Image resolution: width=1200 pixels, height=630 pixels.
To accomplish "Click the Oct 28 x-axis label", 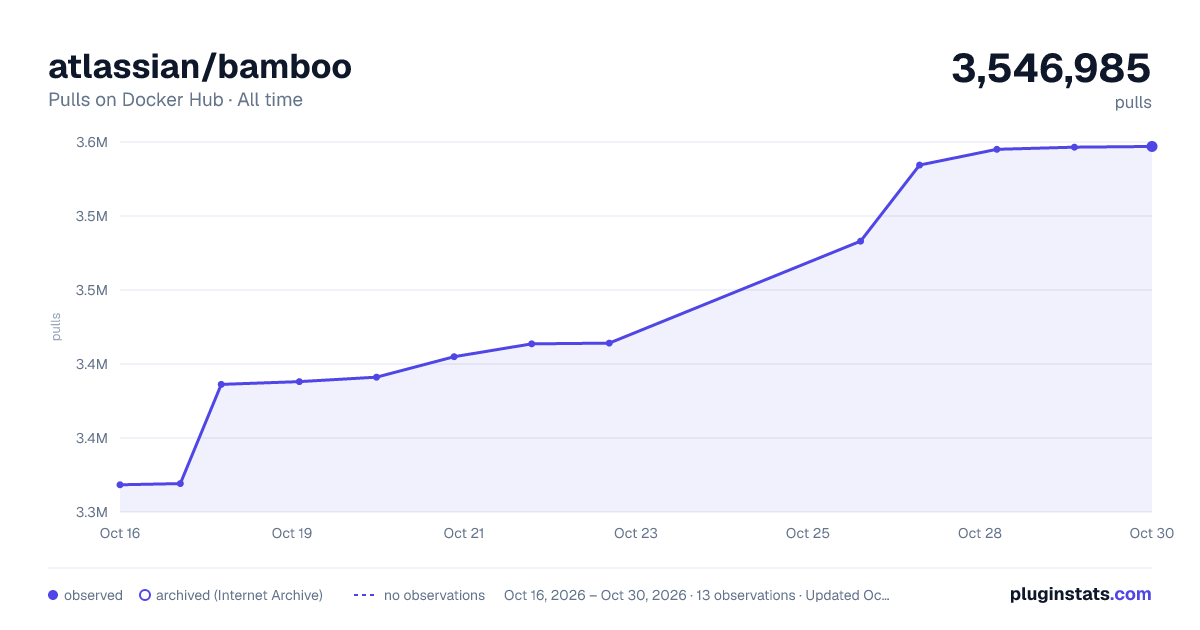I will pos(980,533).
